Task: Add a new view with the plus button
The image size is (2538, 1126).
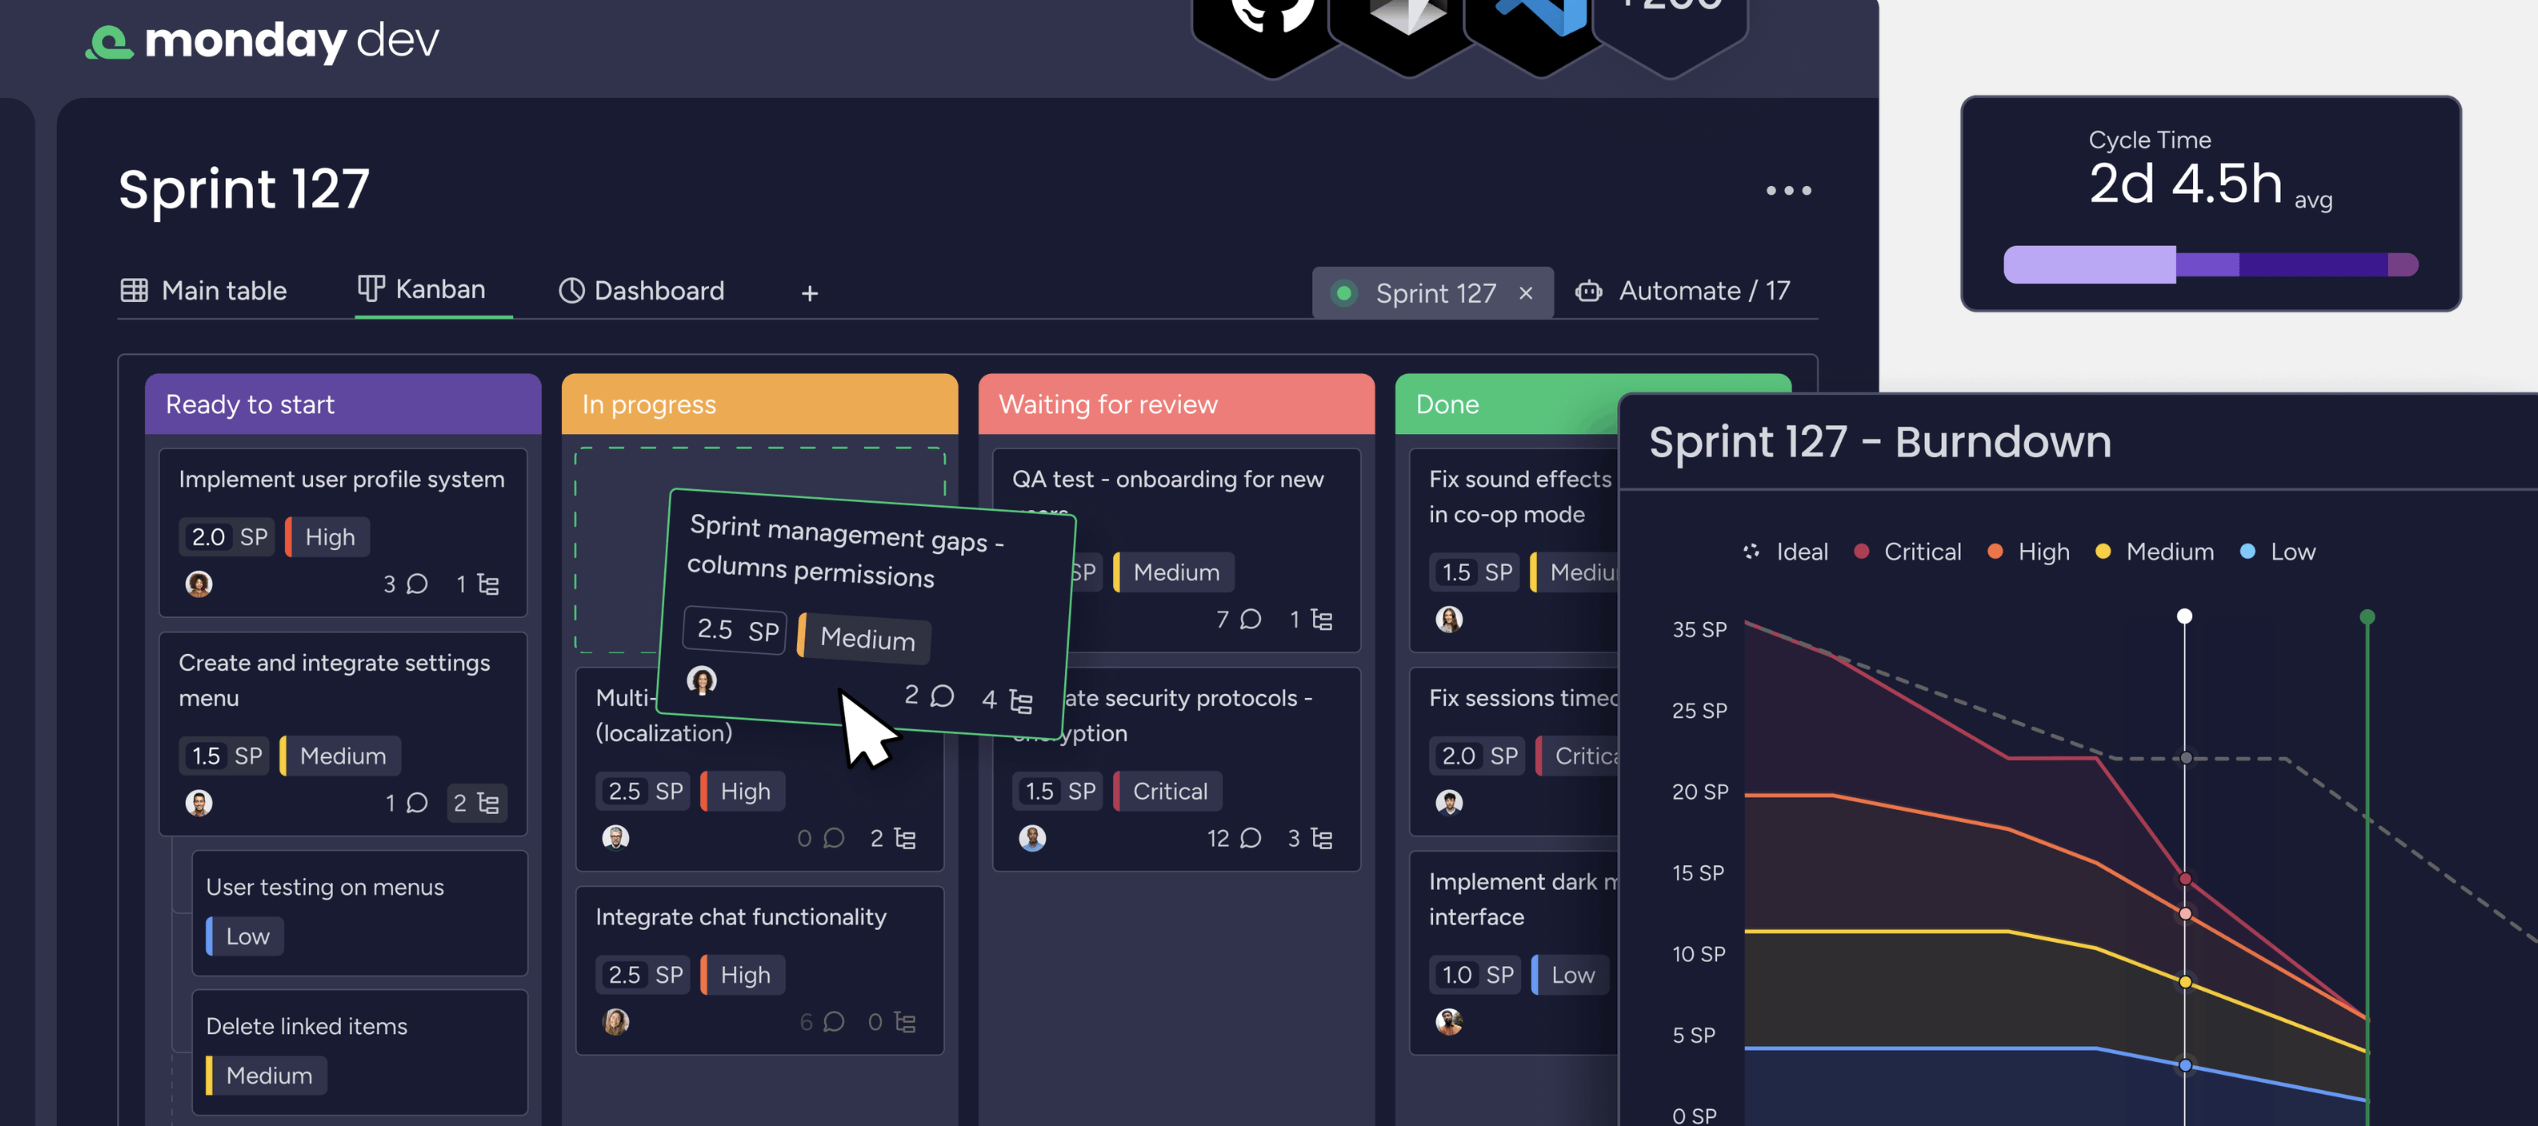Action: click(x=809, y=293)
